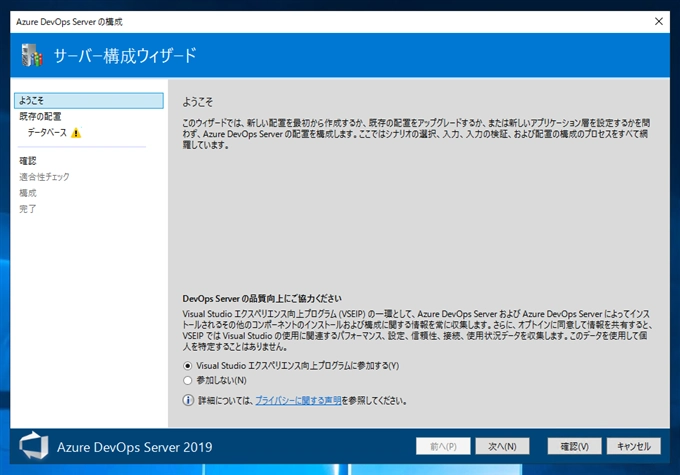
Task: Click the Azure DevOps logo in footer
Action: click(33, 446)
